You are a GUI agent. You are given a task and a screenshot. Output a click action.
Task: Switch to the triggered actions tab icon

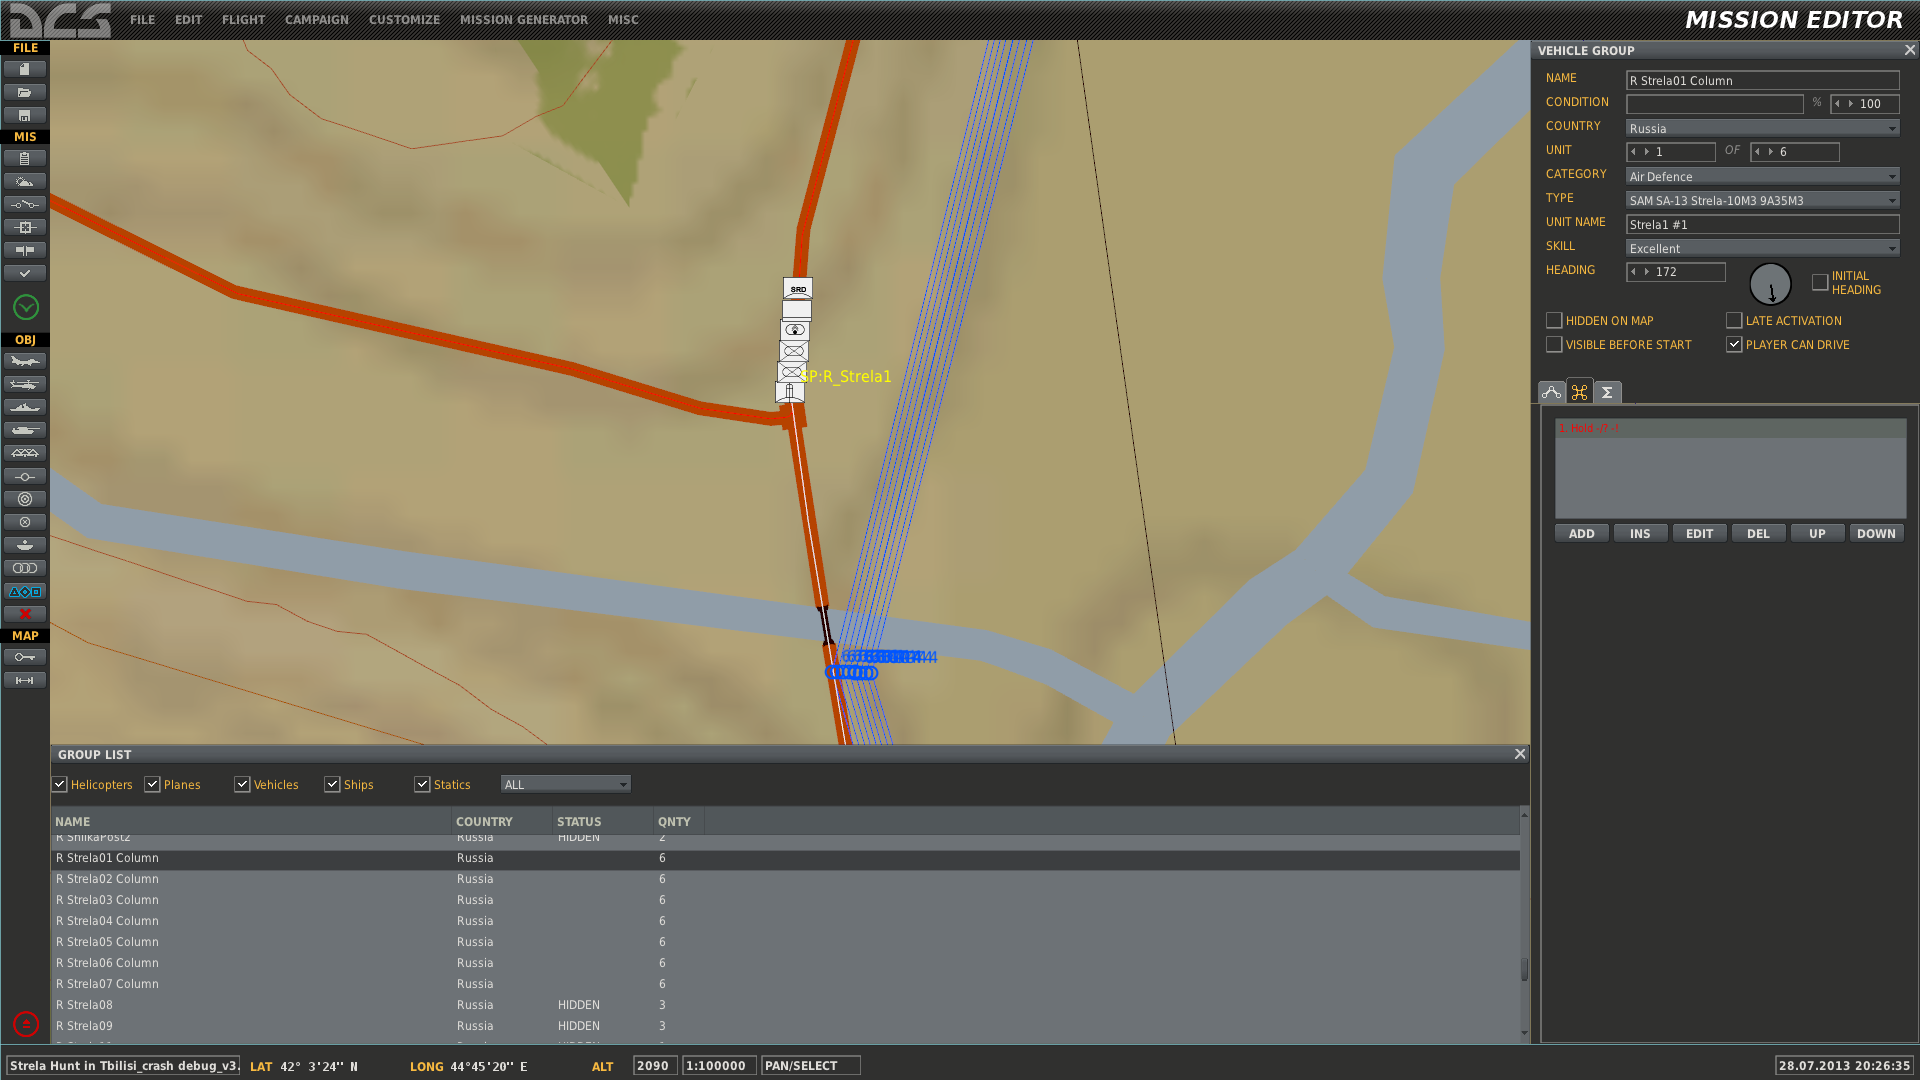(x=1579, y=392)
